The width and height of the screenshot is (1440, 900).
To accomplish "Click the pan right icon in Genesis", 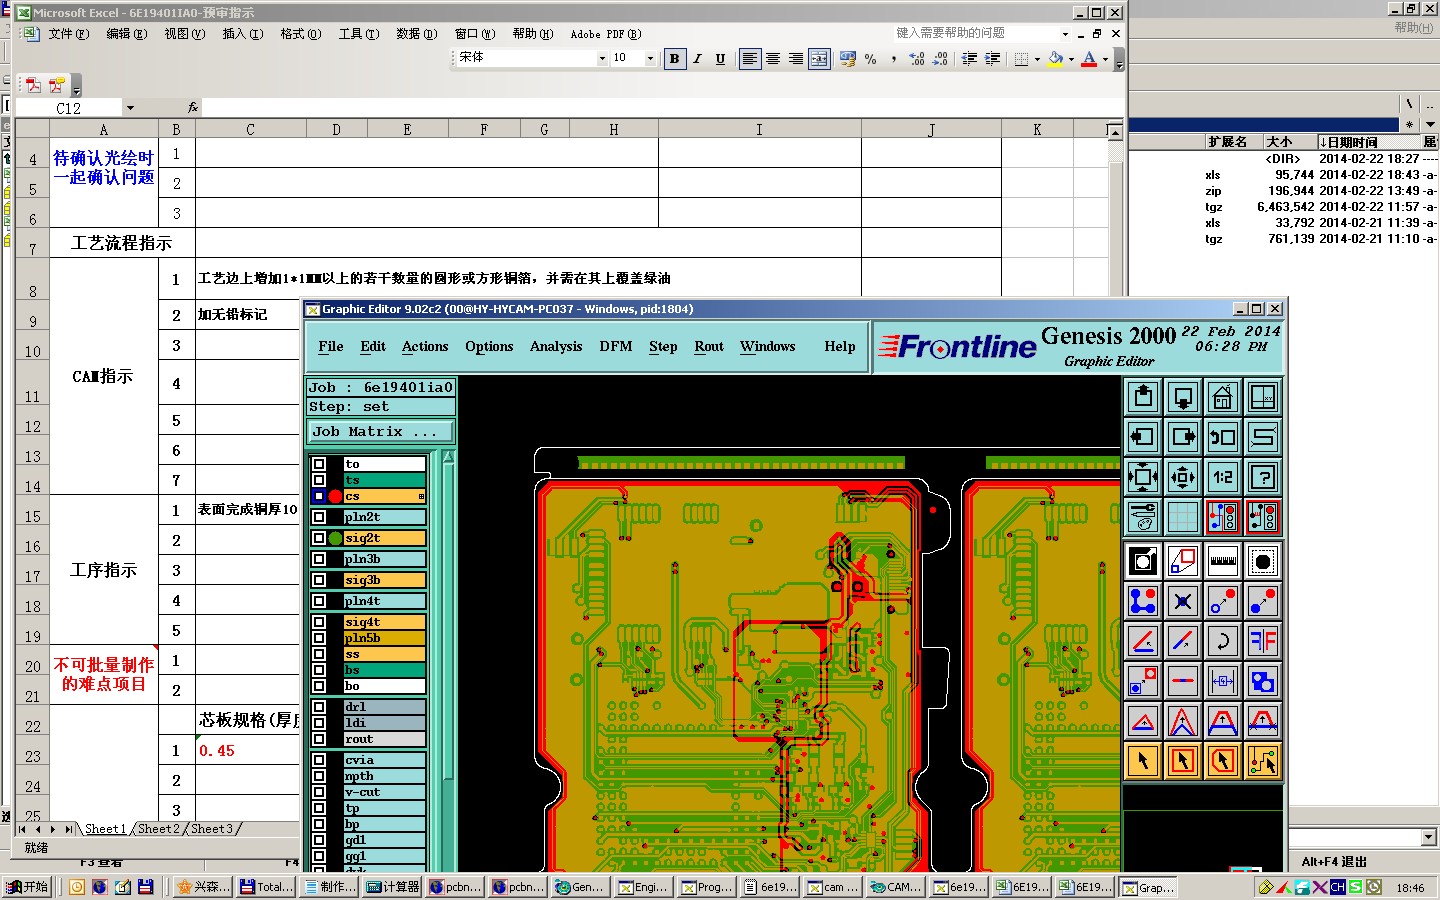I will 1183,437.
